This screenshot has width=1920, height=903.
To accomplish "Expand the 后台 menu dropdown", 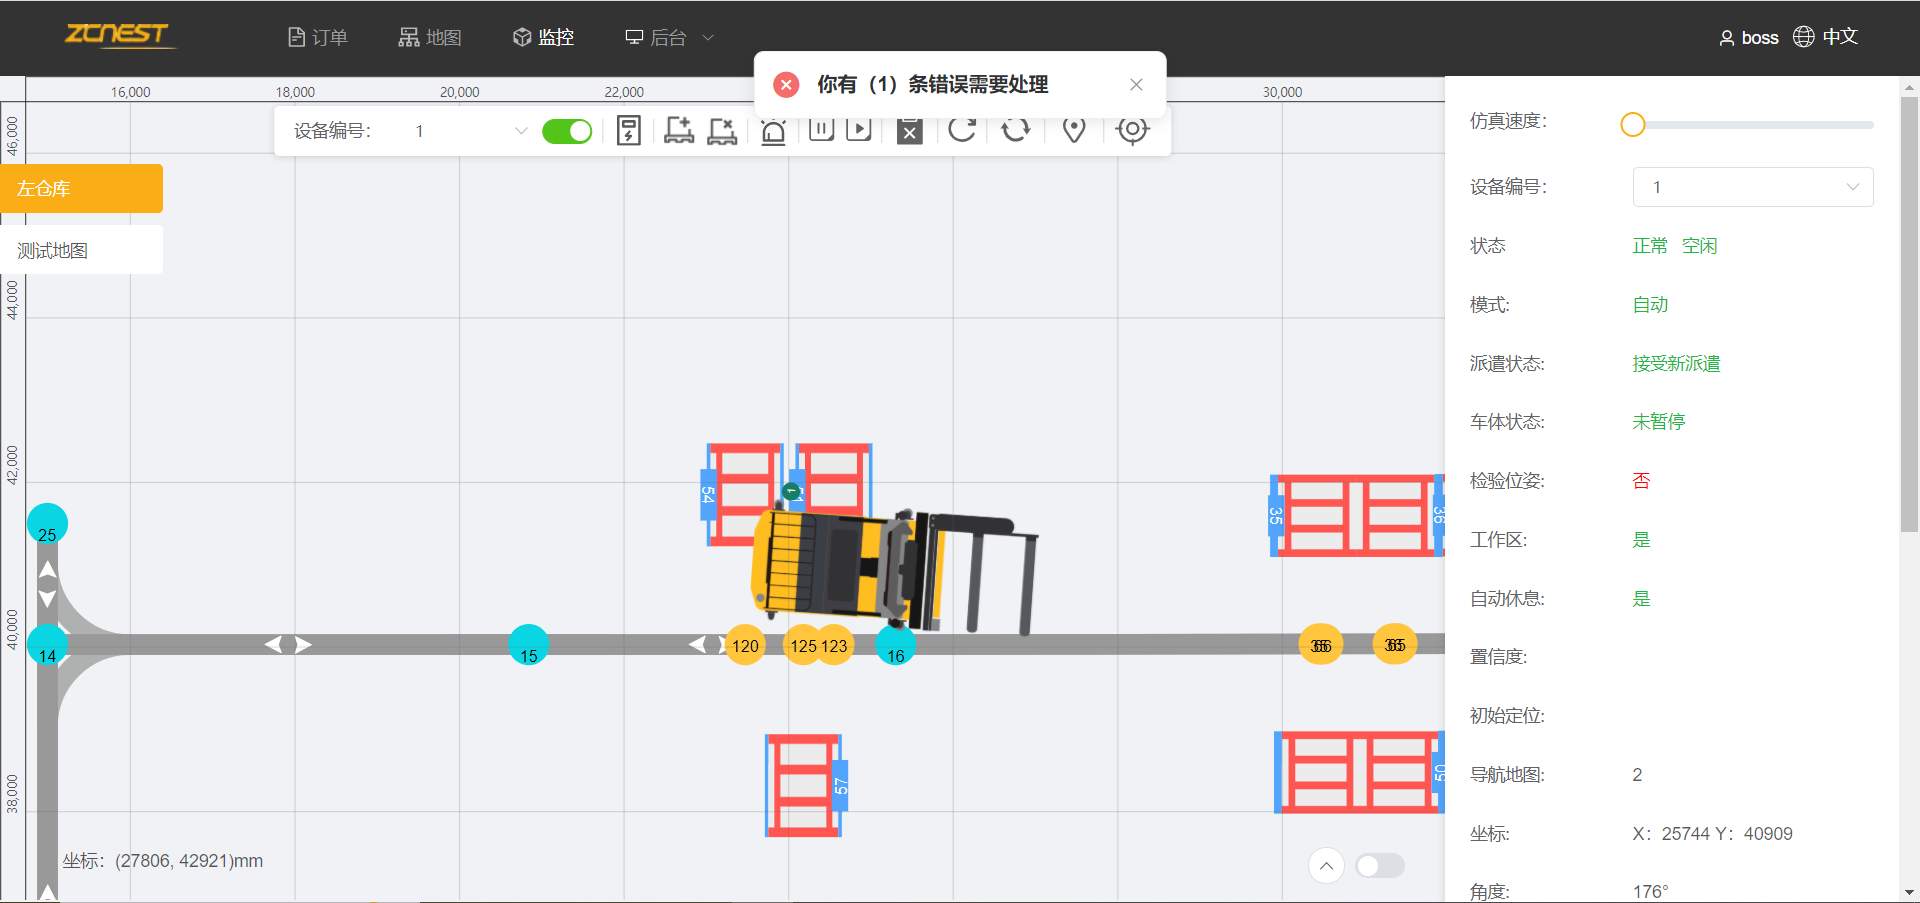I will coord(669,38).
